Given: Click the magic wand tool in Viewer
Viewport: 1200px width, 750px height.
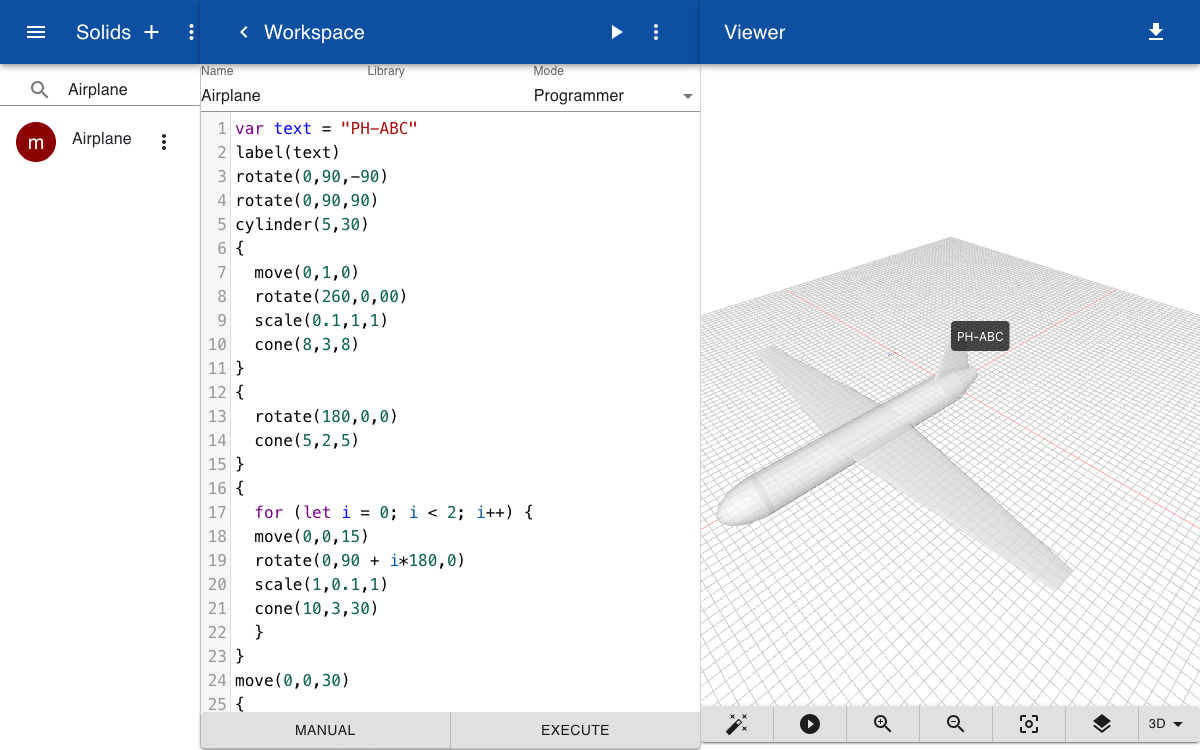Looking at the screenshot, I should tap(737, 724).
